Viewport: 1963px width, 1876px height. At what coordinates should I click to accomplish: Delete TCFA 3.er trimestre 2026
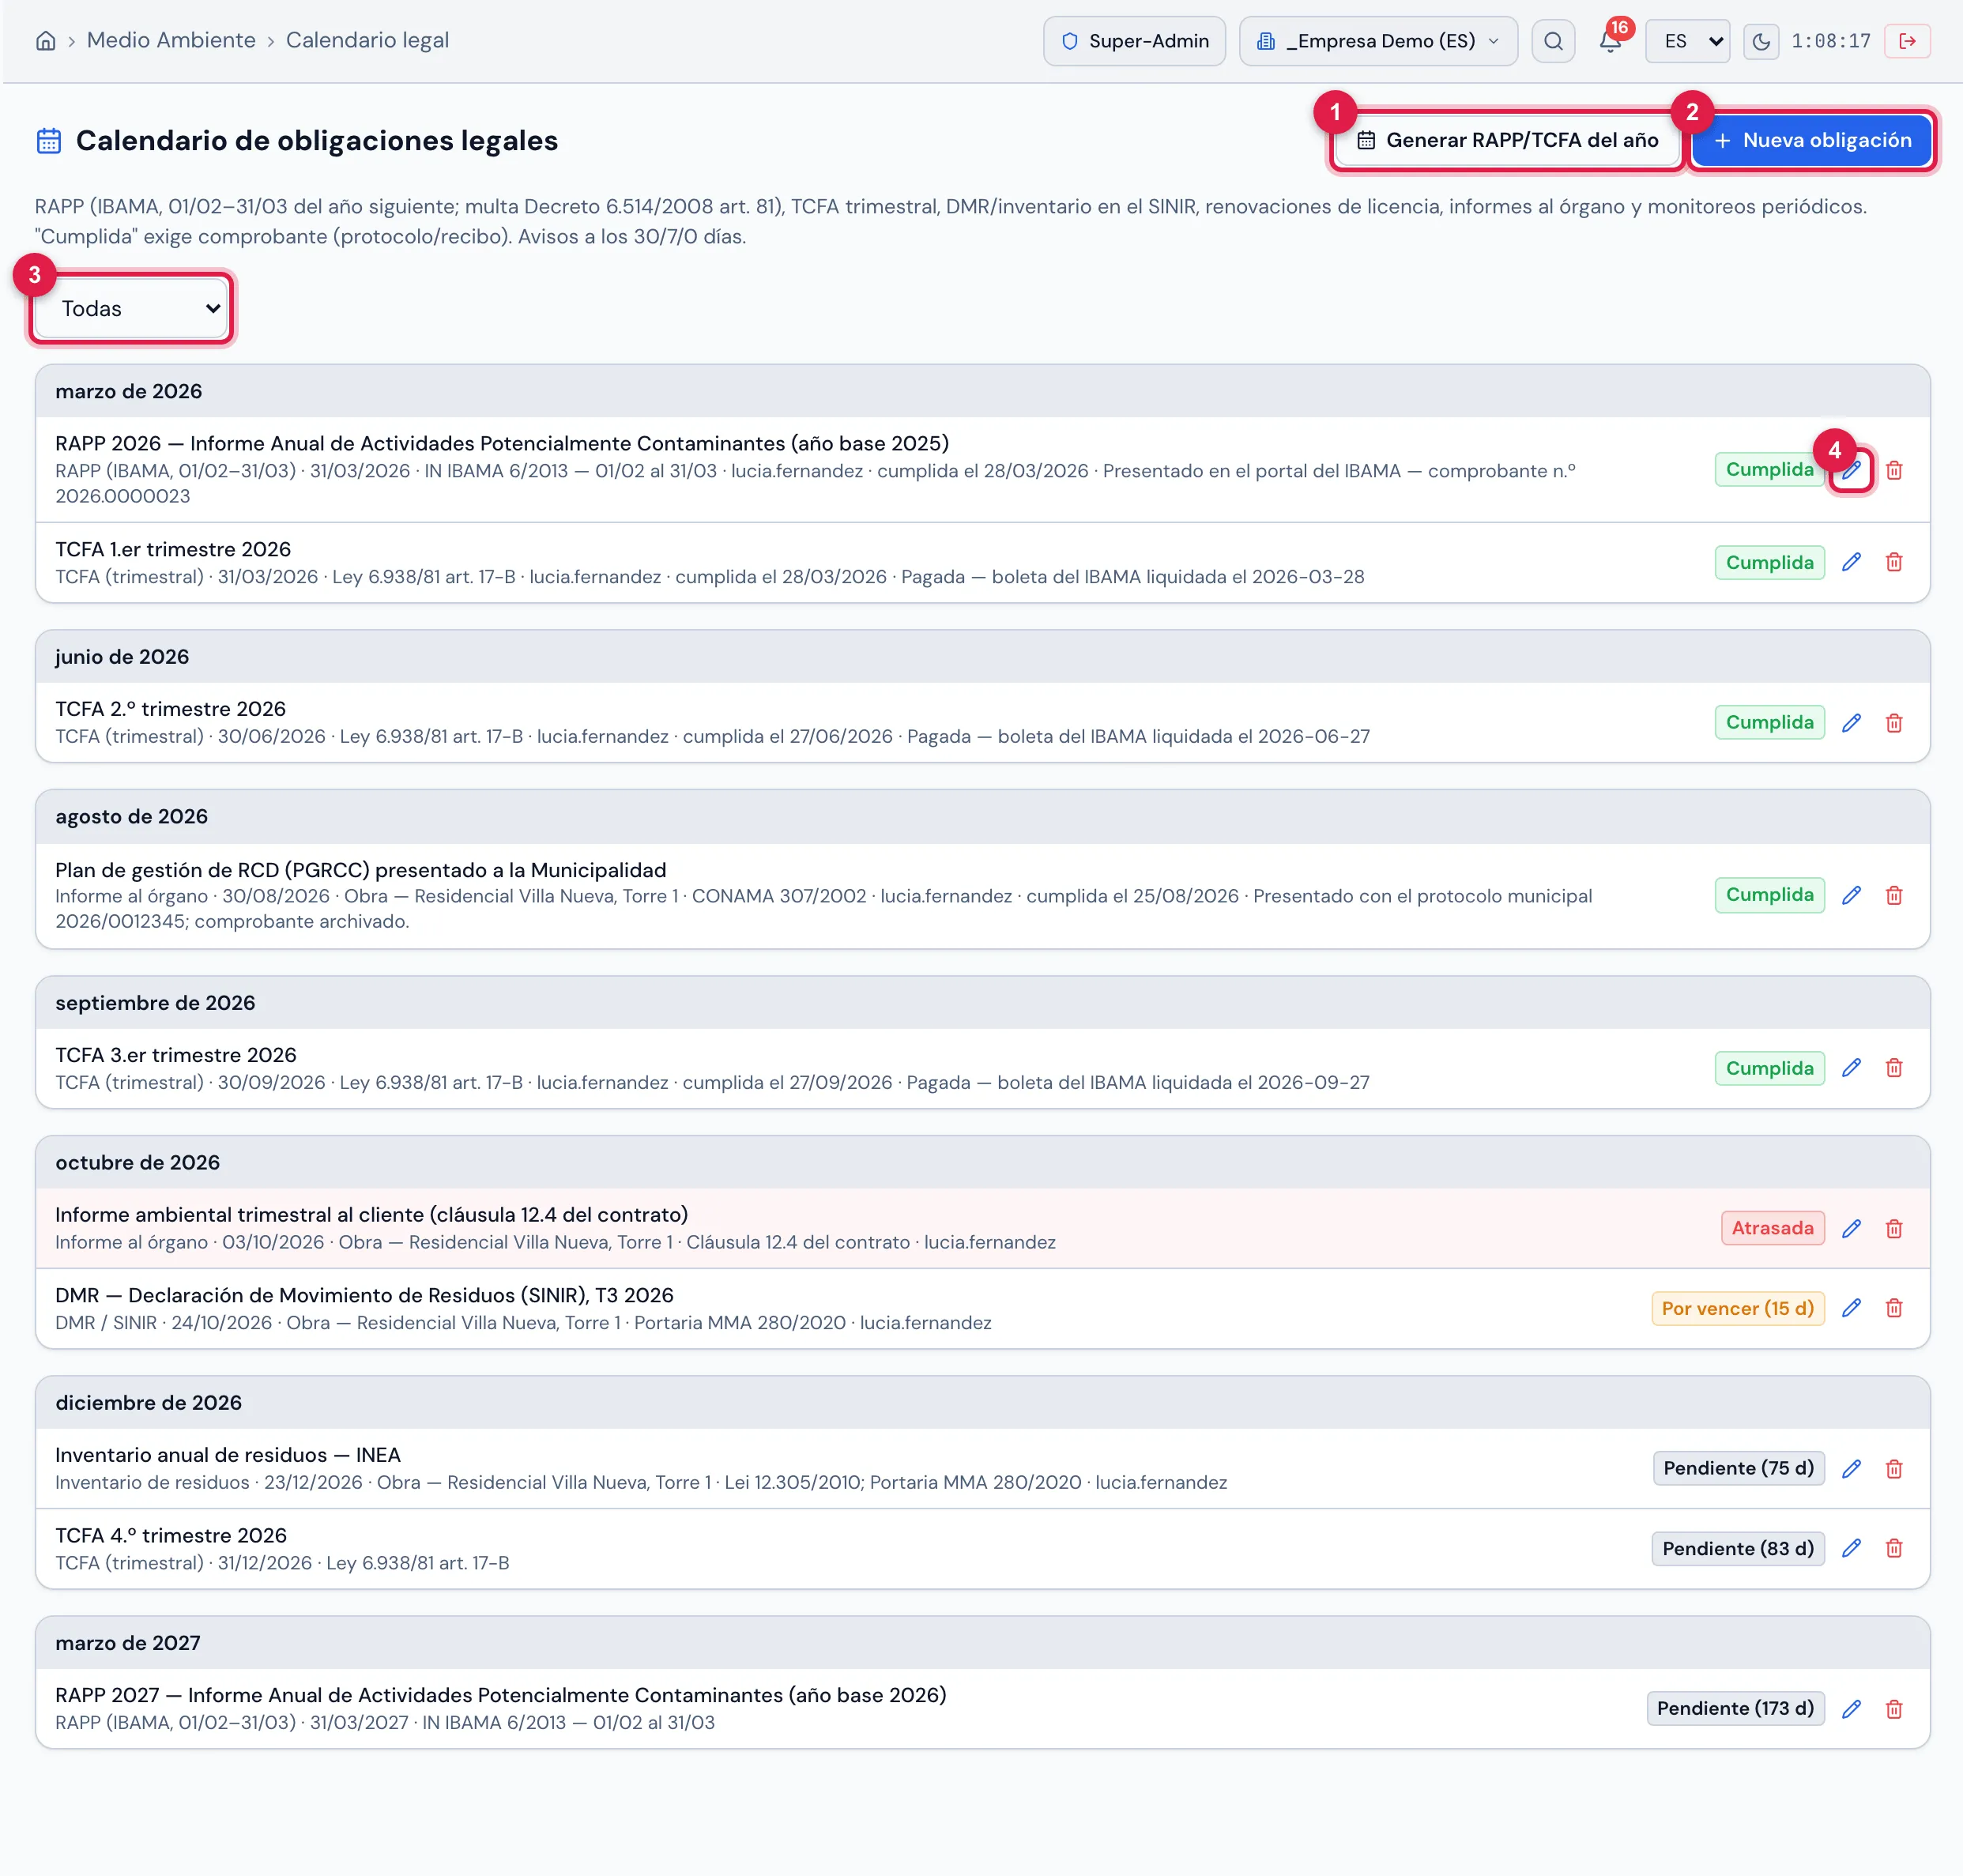click(x=1894, y=1068)
